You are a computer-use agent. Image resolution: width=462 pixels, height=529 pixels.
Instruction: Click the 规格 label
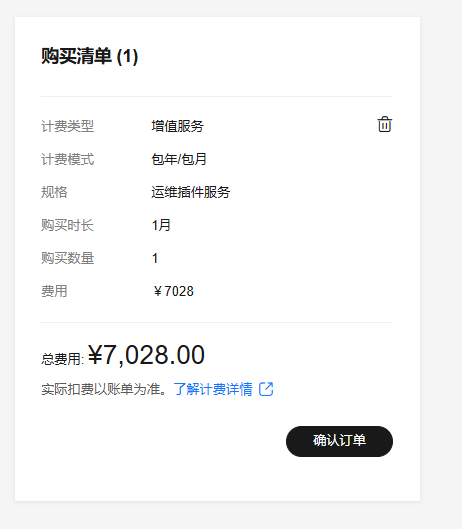[54, 192]
